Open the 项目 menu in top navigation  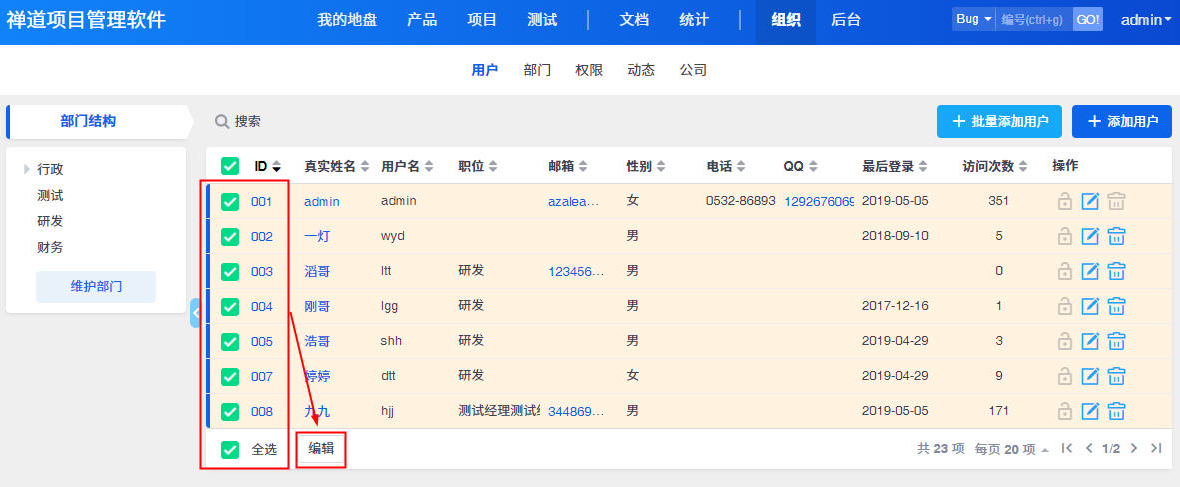tap(482, 20)
